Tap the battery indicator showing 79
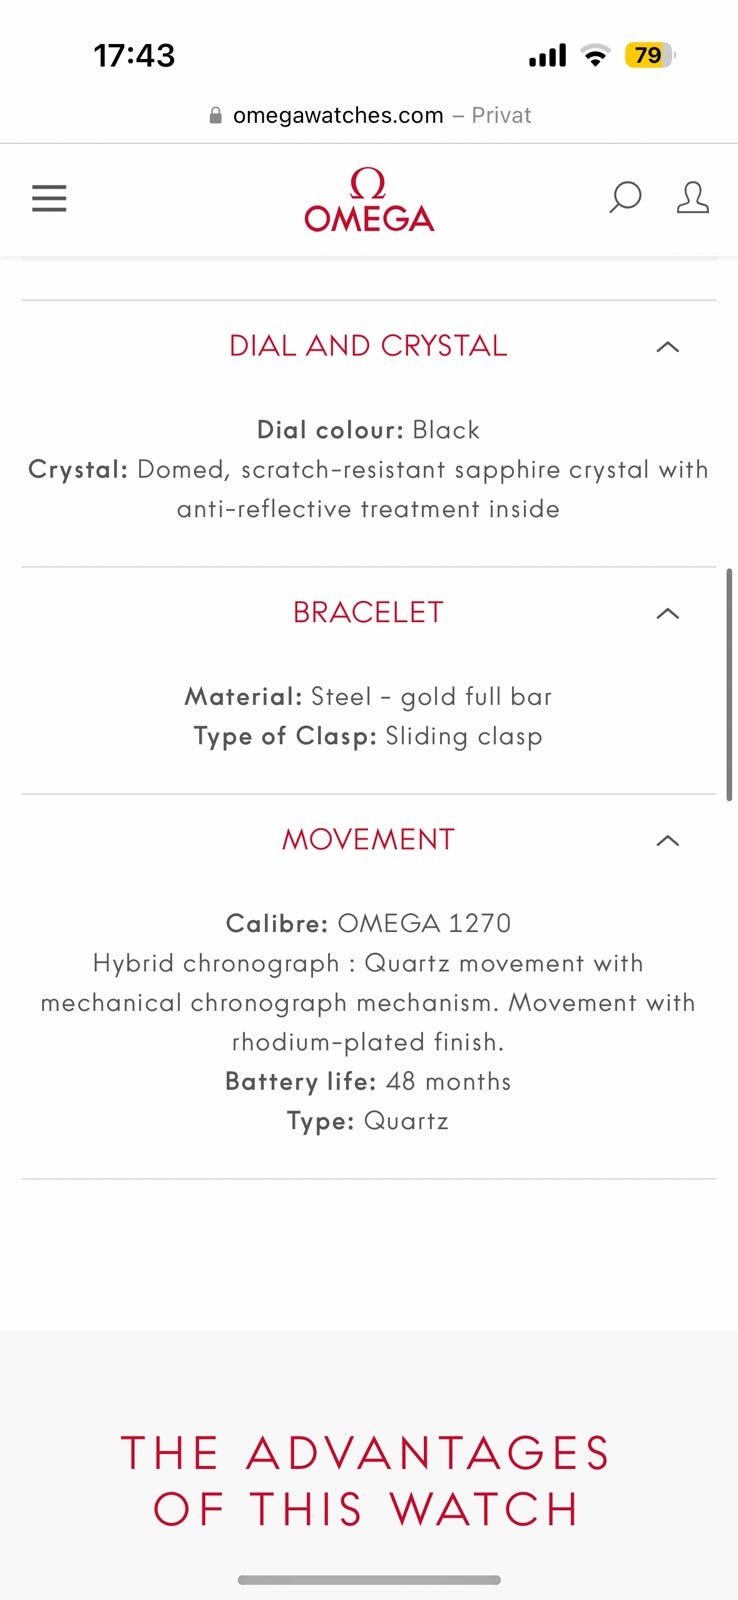This screenshot has width=738, height=1600. click(649, 55)
